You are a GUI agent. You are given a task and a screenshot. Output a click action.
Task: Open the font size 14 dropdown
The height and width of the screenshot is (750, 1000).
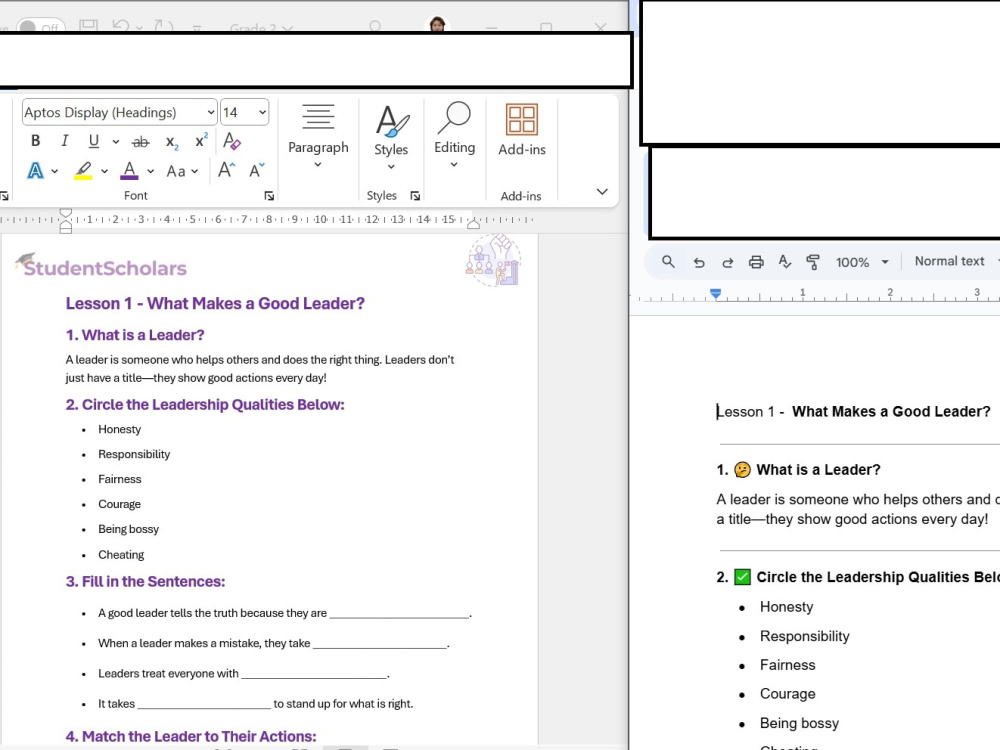click(x=262, y=112)
